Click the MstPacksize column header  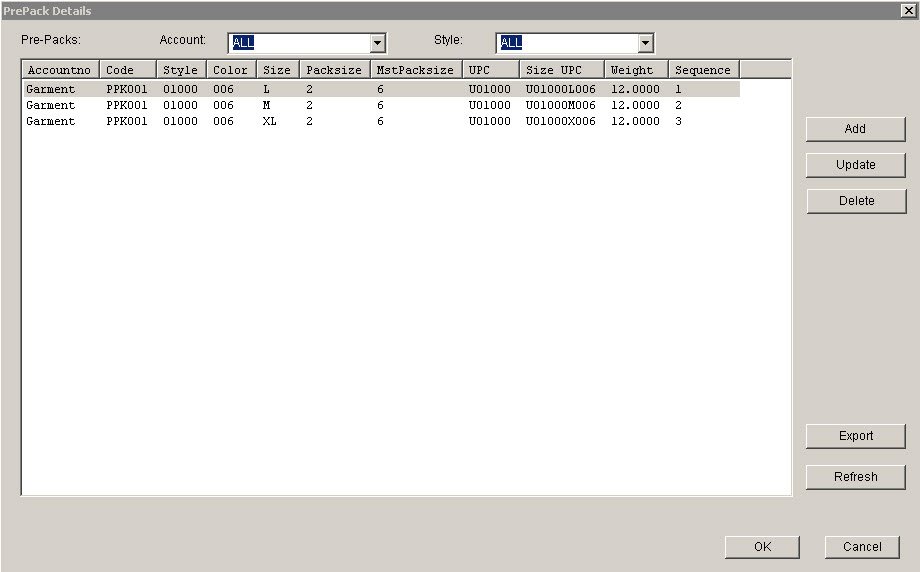point(415,70)
